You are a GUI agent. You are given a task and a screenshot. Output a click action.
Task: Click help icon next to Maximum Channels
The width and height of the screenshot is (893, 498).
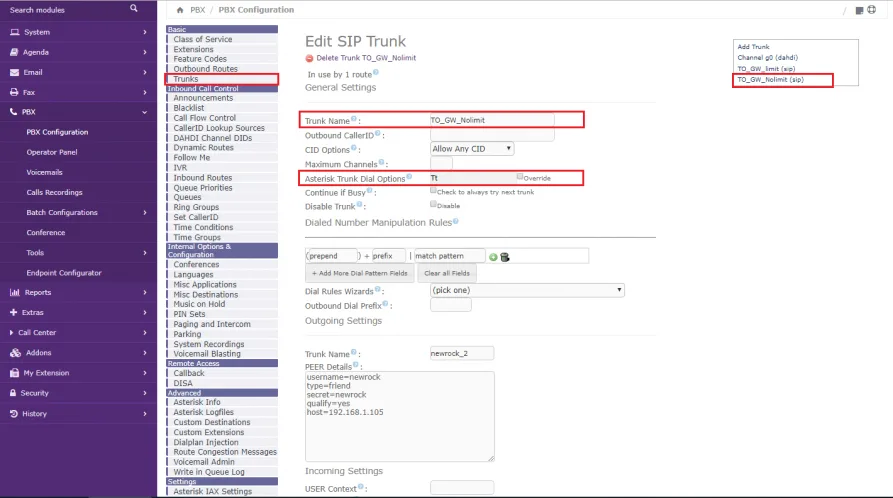[x=381, y=162]
